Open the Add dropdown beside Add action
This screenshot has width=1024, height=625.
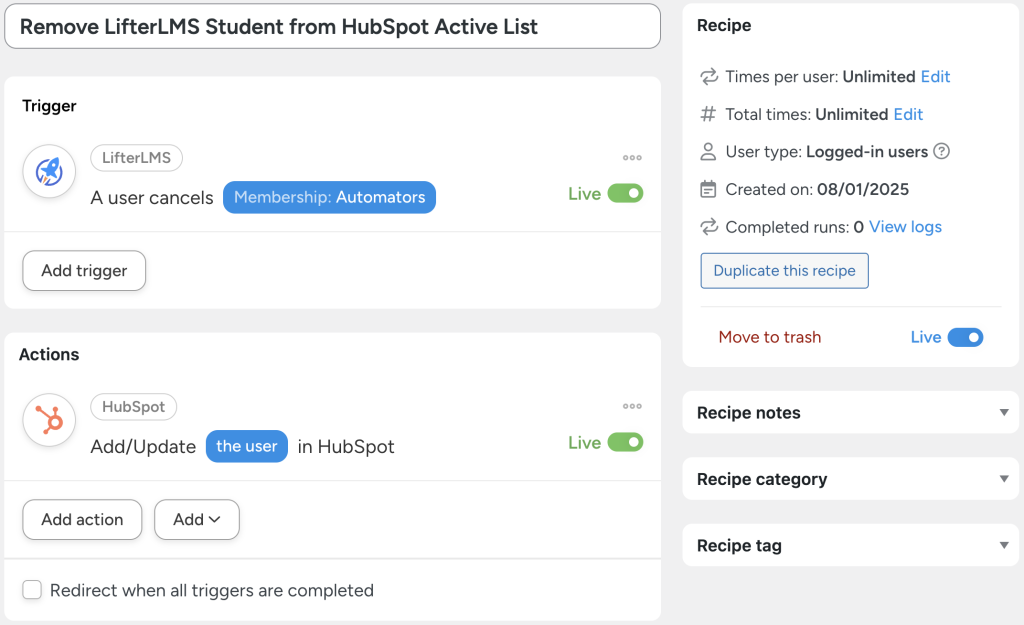point(196,519)
